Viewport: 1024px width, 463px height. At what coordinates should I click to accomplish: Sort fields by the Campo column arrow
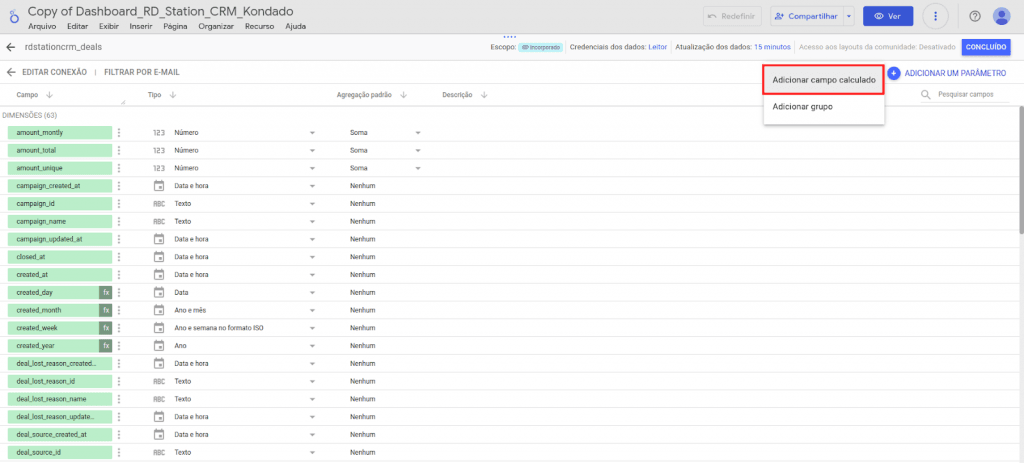point(50,95)
